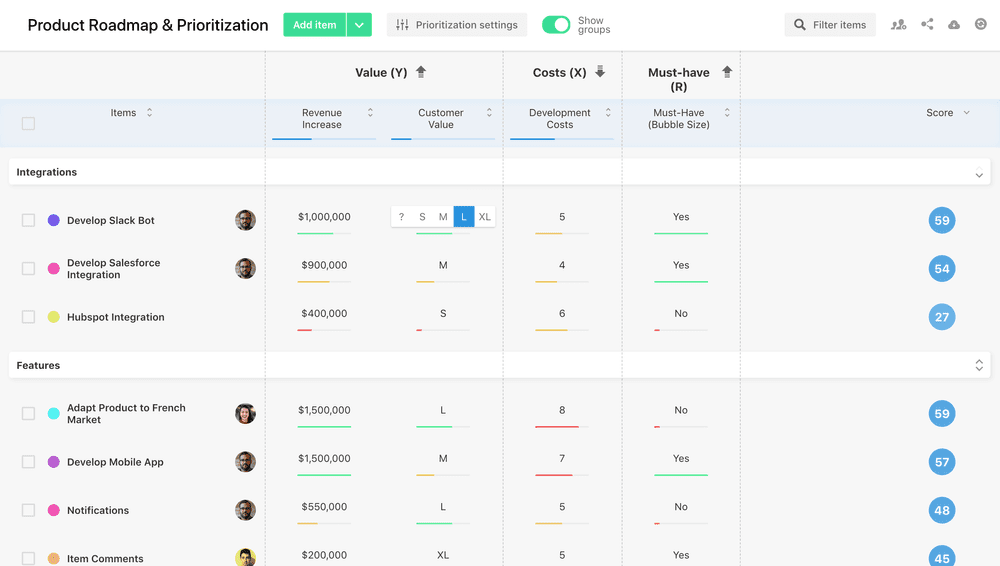Open the Notifications item
1000x566 pixels.
click(98, 510)
